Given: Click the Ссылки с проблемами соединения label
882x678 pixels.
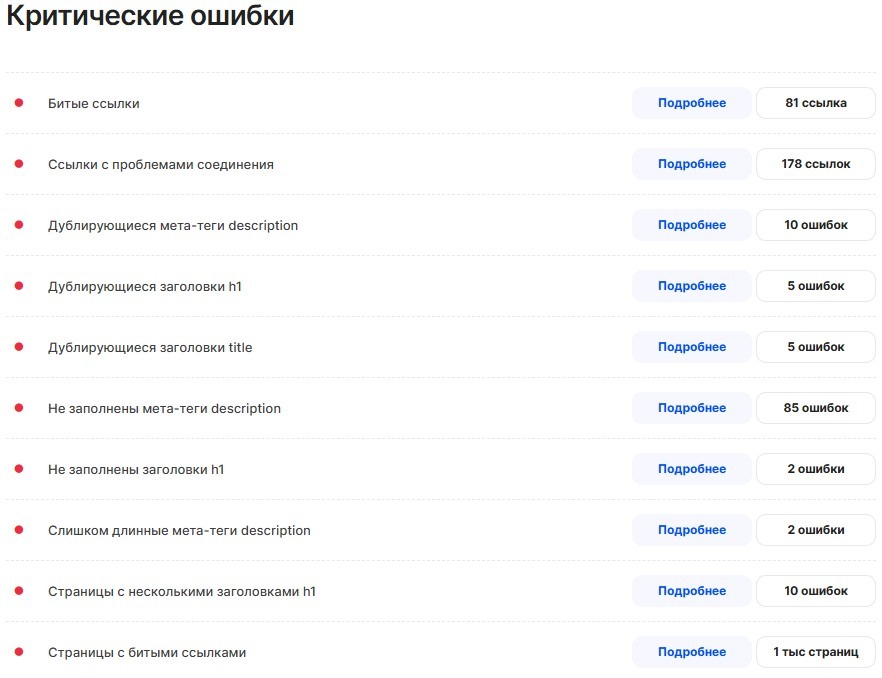Looking at the screenshot, I should 160,165.
